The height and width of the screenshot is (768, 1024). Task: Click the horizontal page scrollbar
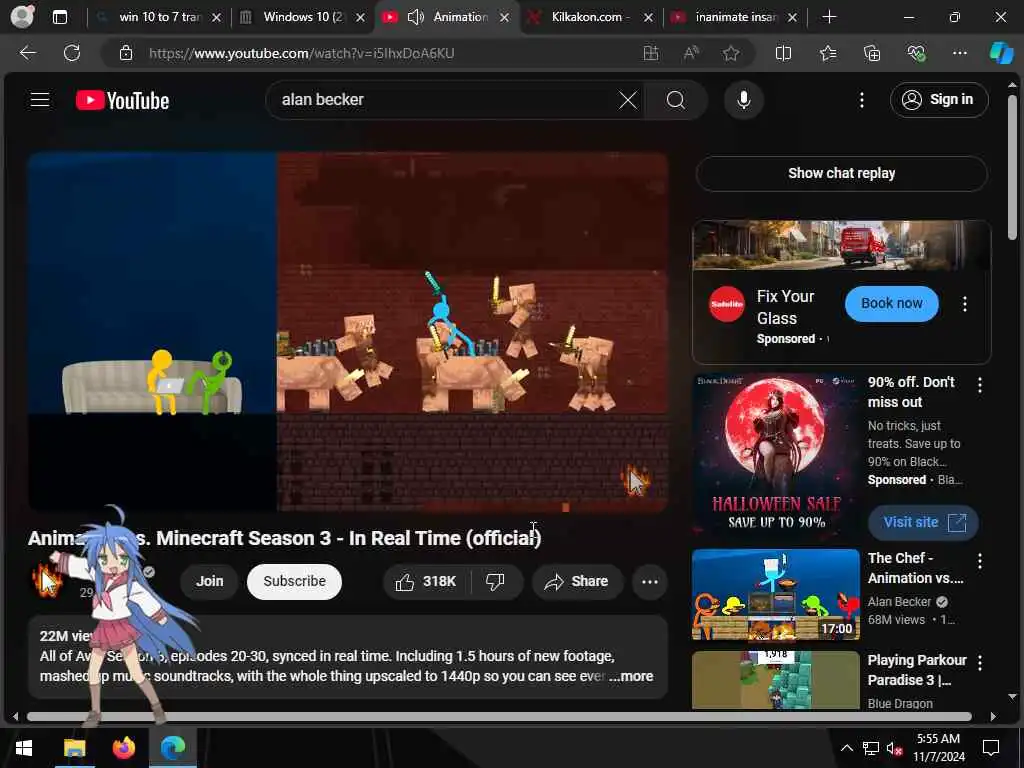point(500,716)
